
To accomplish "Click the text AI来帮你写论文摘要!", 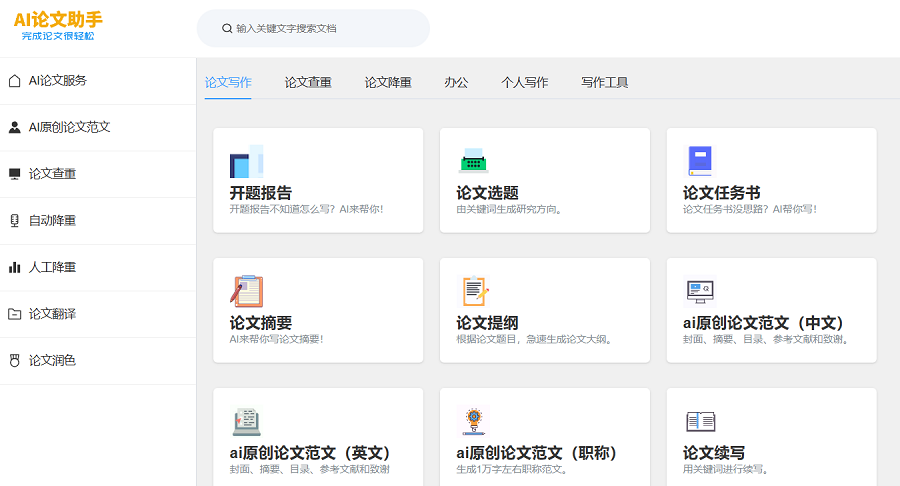I will click(277, 339).
